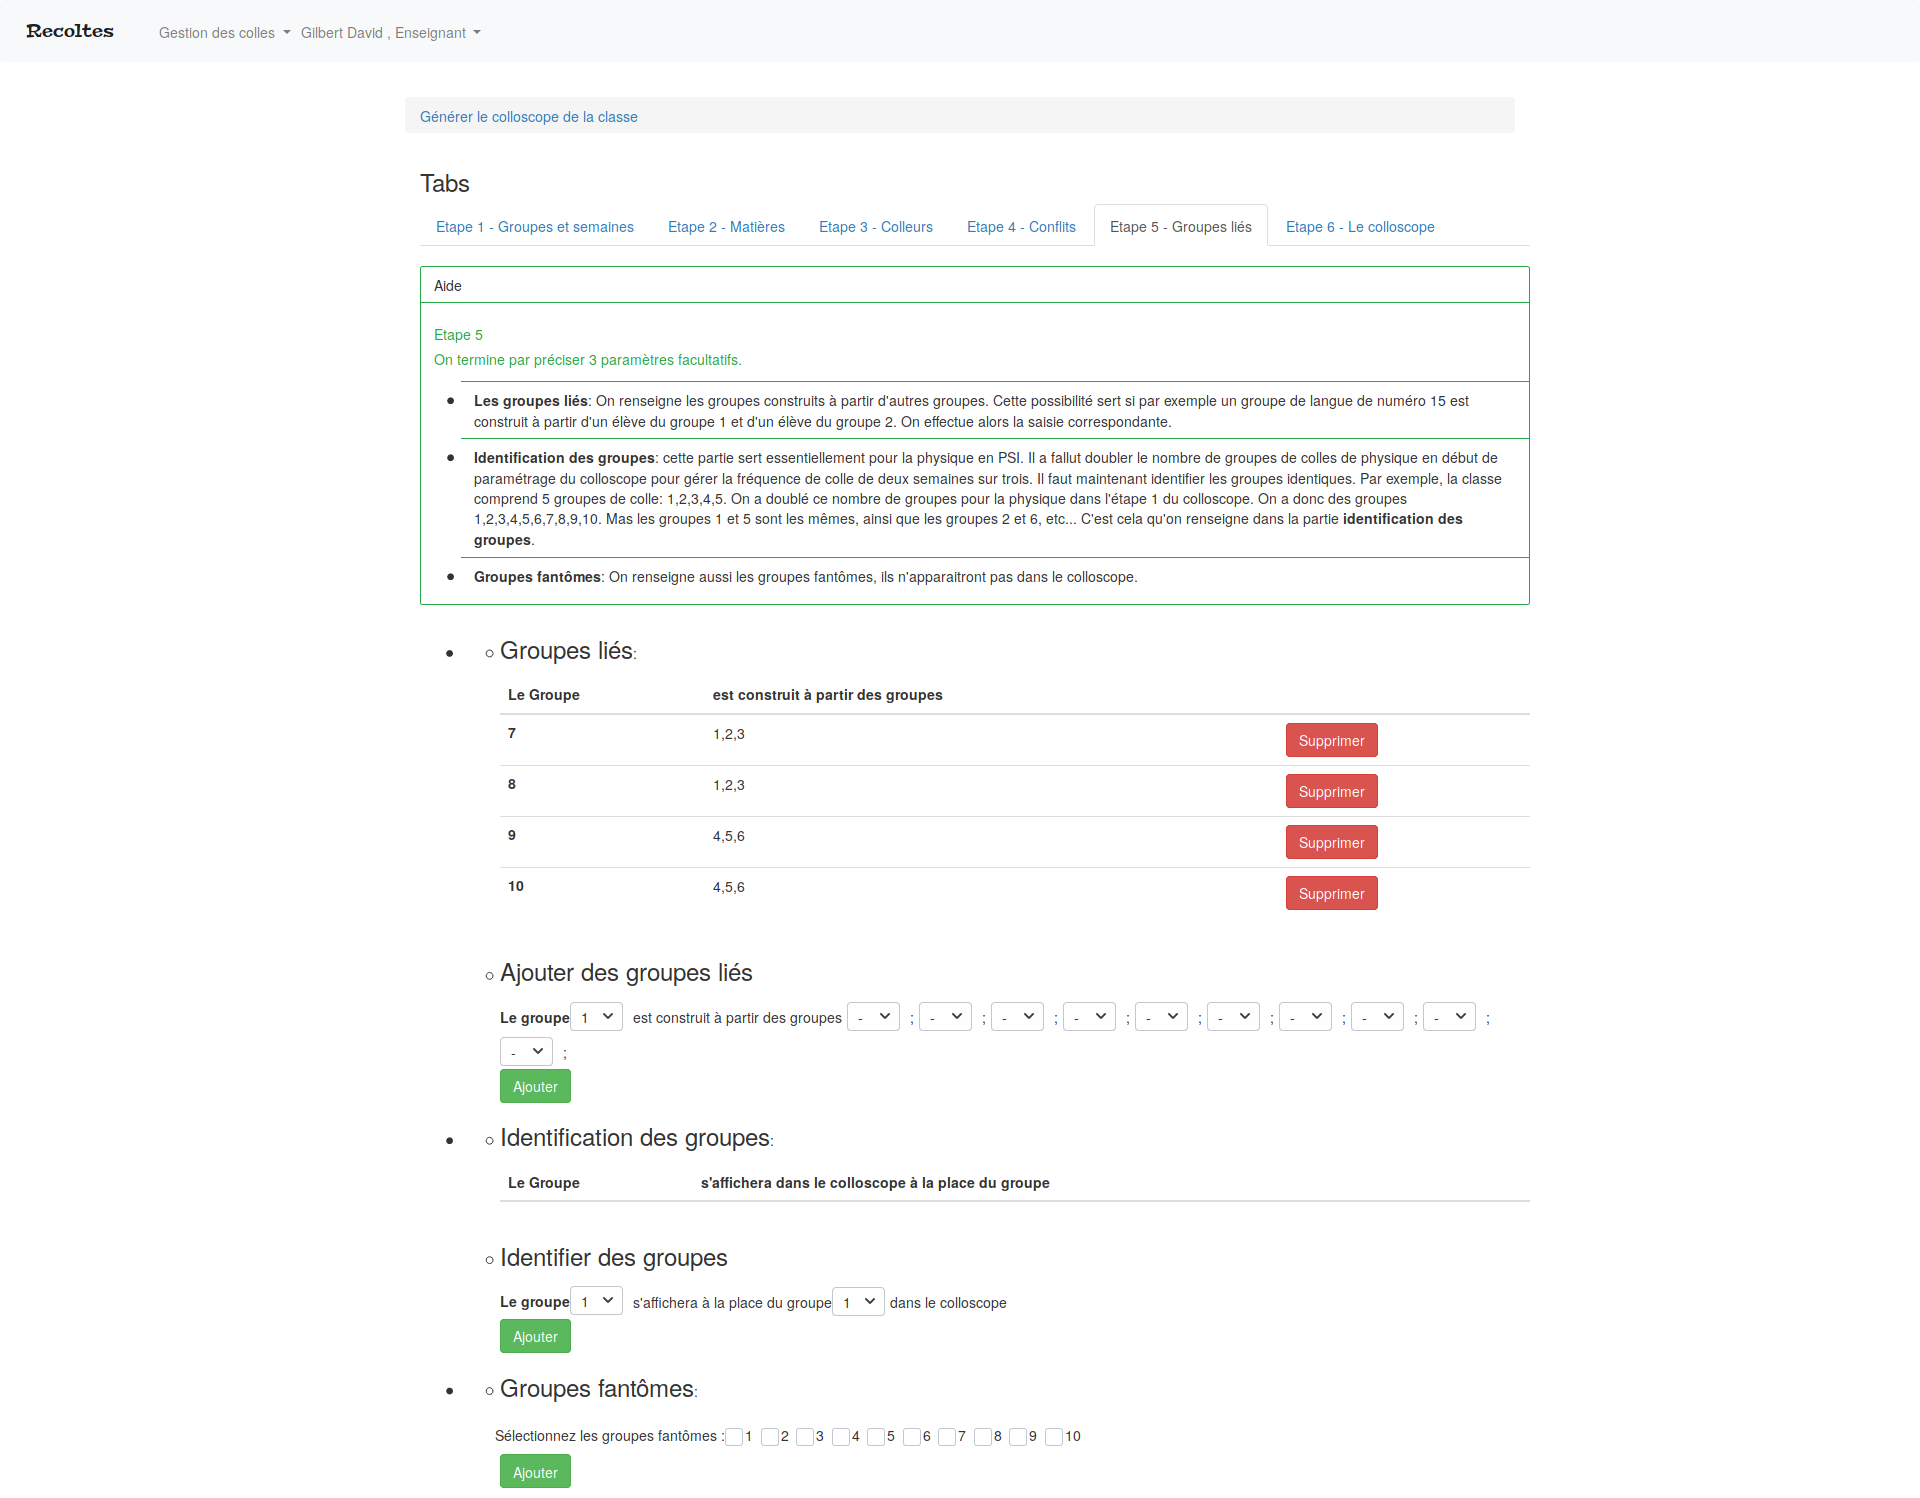Viewport: 1920px width, 1498px height.
Task: Open Etape 6 - Le colloscope tab
Action: point(1360,227)
